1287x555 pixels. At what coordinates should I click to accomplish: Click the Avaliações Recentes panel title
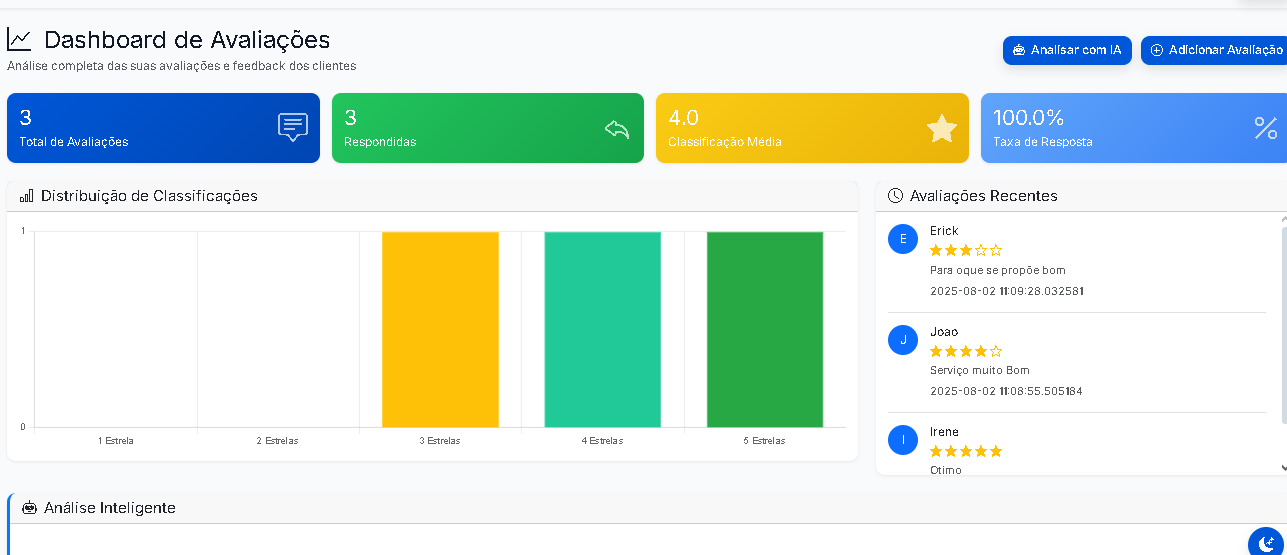pyautogui.click(x=984, y=196)
